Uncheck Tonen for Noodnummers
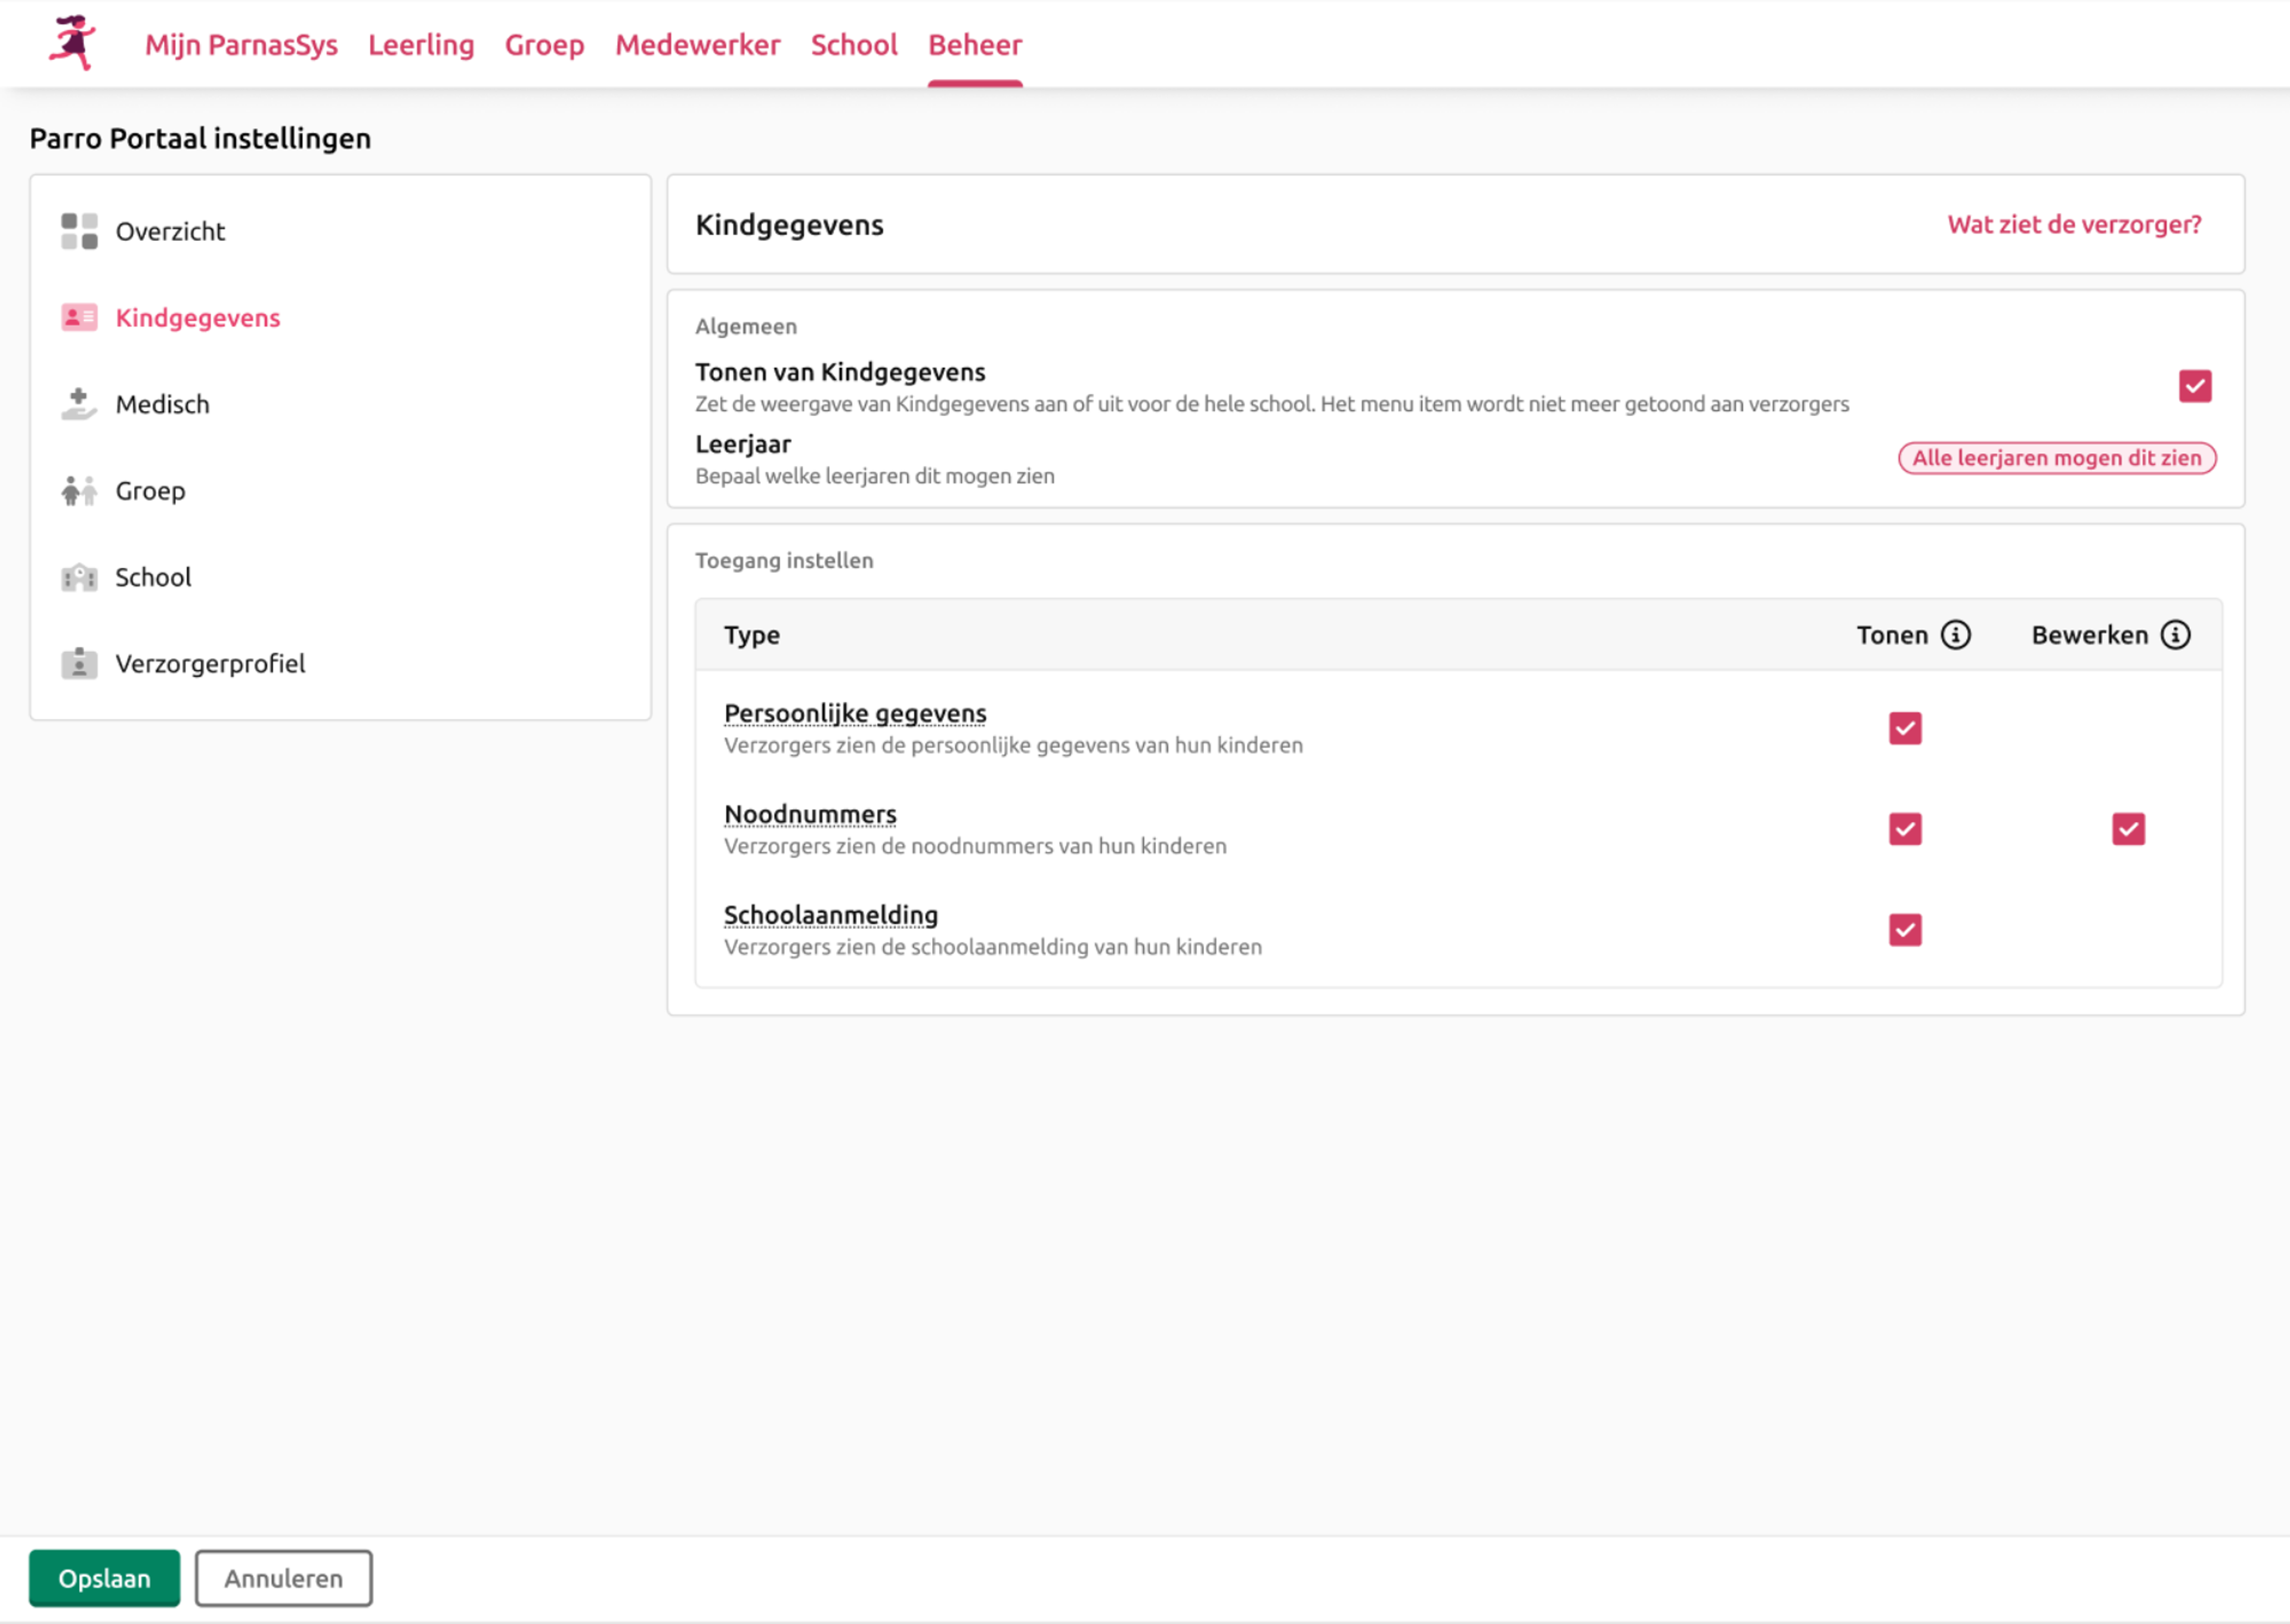 (x=1905, y=829)
